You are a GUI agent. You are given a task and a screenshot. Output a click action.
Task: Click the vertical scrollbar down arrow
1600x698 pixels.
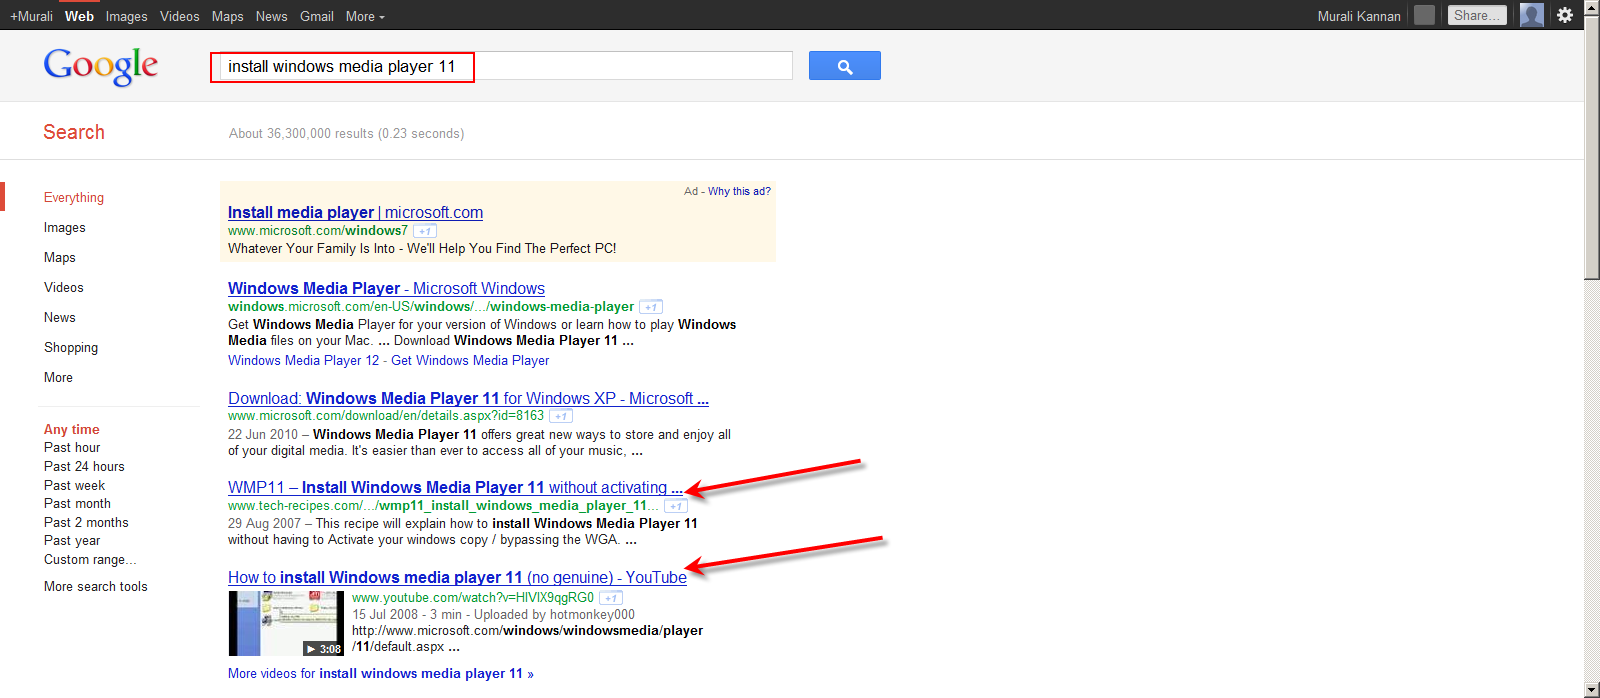point(1592,690)
